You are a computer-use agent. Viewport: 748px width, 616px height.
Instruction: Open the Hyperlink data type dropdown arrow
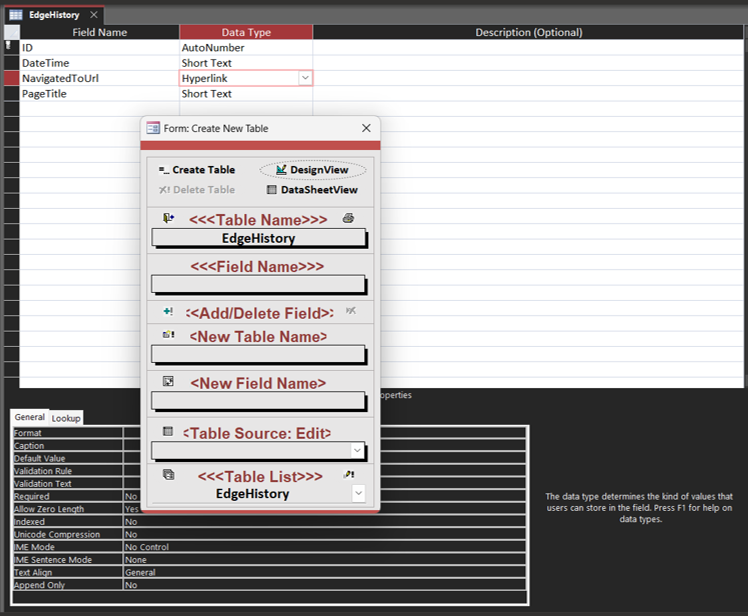point(305,78)
